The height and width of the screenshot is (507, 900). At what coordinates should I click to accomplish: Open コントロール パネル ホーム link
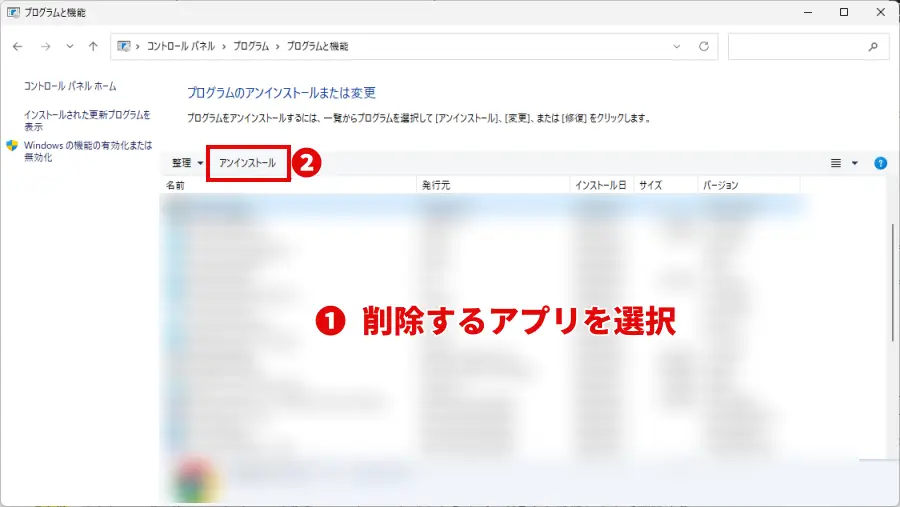(70, 86)
